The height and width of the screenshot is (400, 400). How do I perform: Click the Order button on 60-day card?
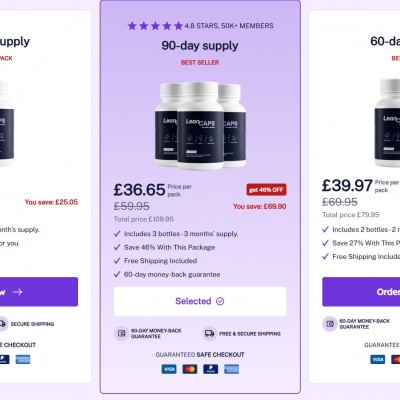pos(361,292)
